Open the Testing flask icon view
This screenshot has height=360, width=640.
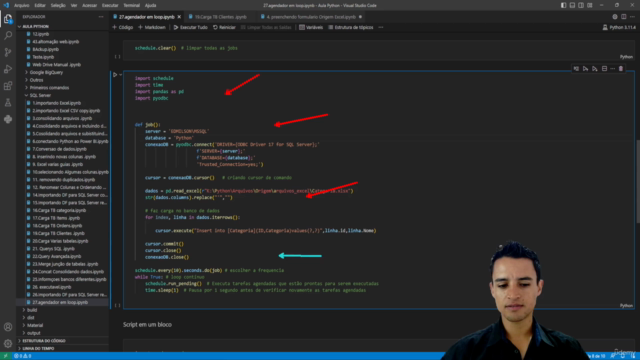point(8,102)
